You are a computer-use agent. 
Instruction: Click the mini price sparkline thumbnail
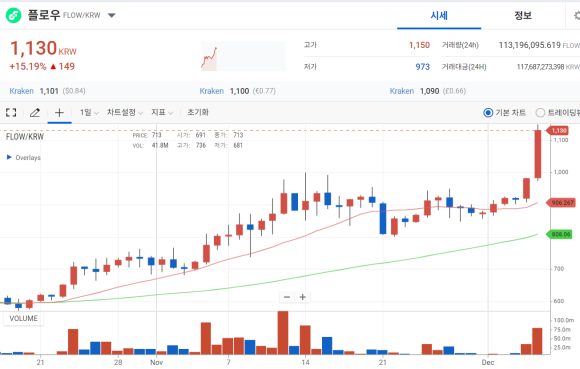click(x=243, y=56)
